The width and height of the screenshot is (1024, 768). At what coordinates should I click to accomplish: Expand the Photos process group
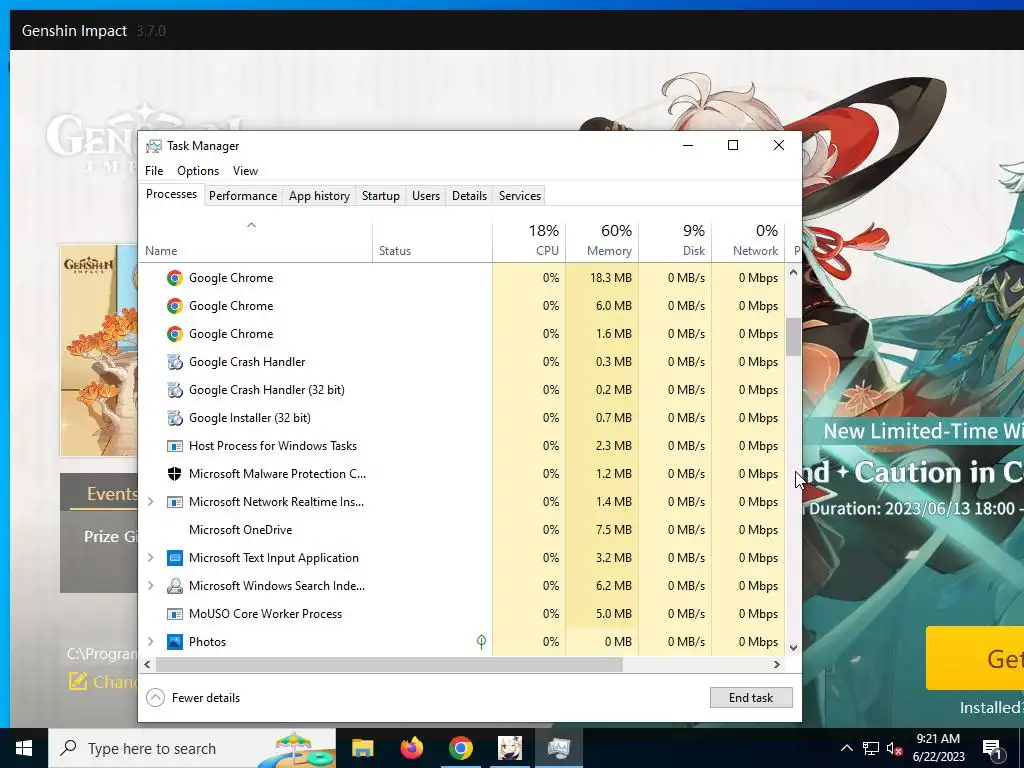pyautogui.click(x=150, y=642)
